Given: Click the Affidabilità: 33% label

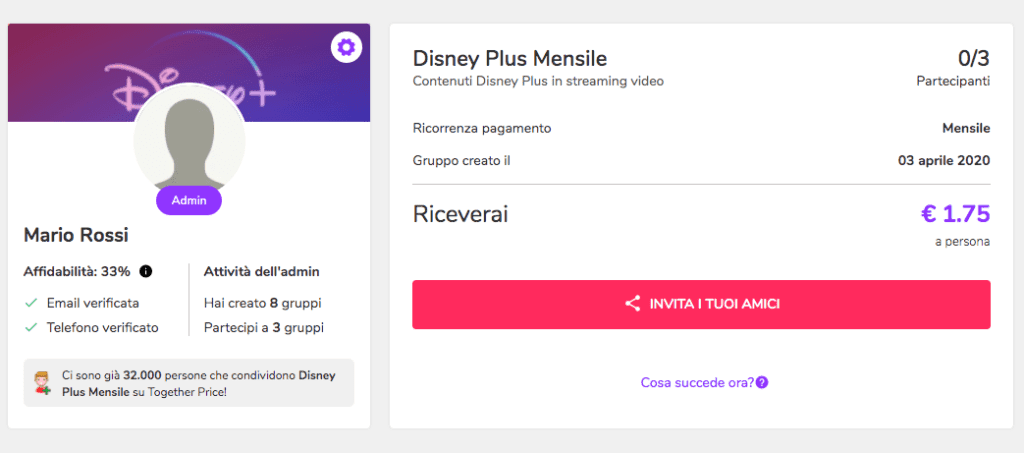Looking at the screenshot, I should tap(77, 271).
